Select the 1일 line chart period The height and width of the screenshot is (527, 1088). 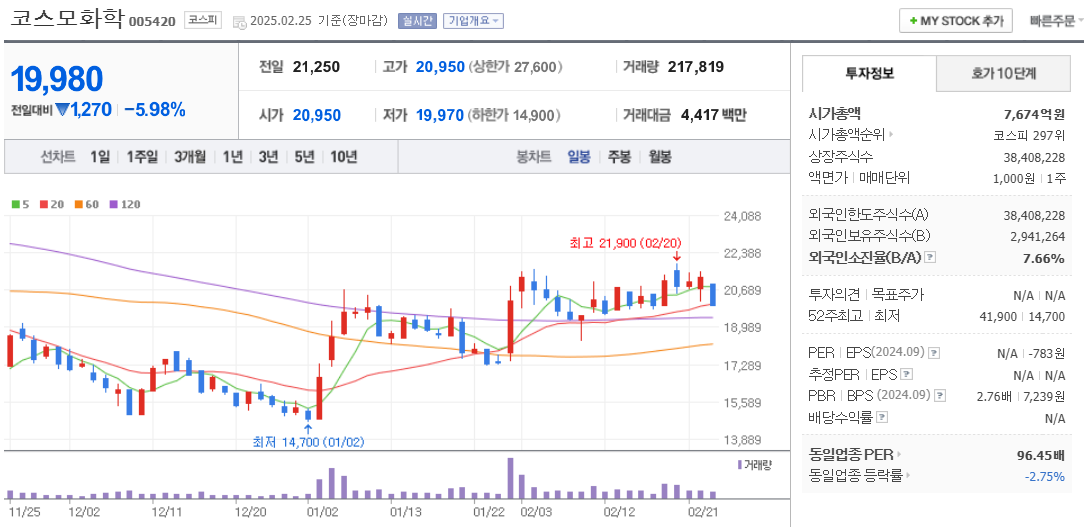click(99, 157)
